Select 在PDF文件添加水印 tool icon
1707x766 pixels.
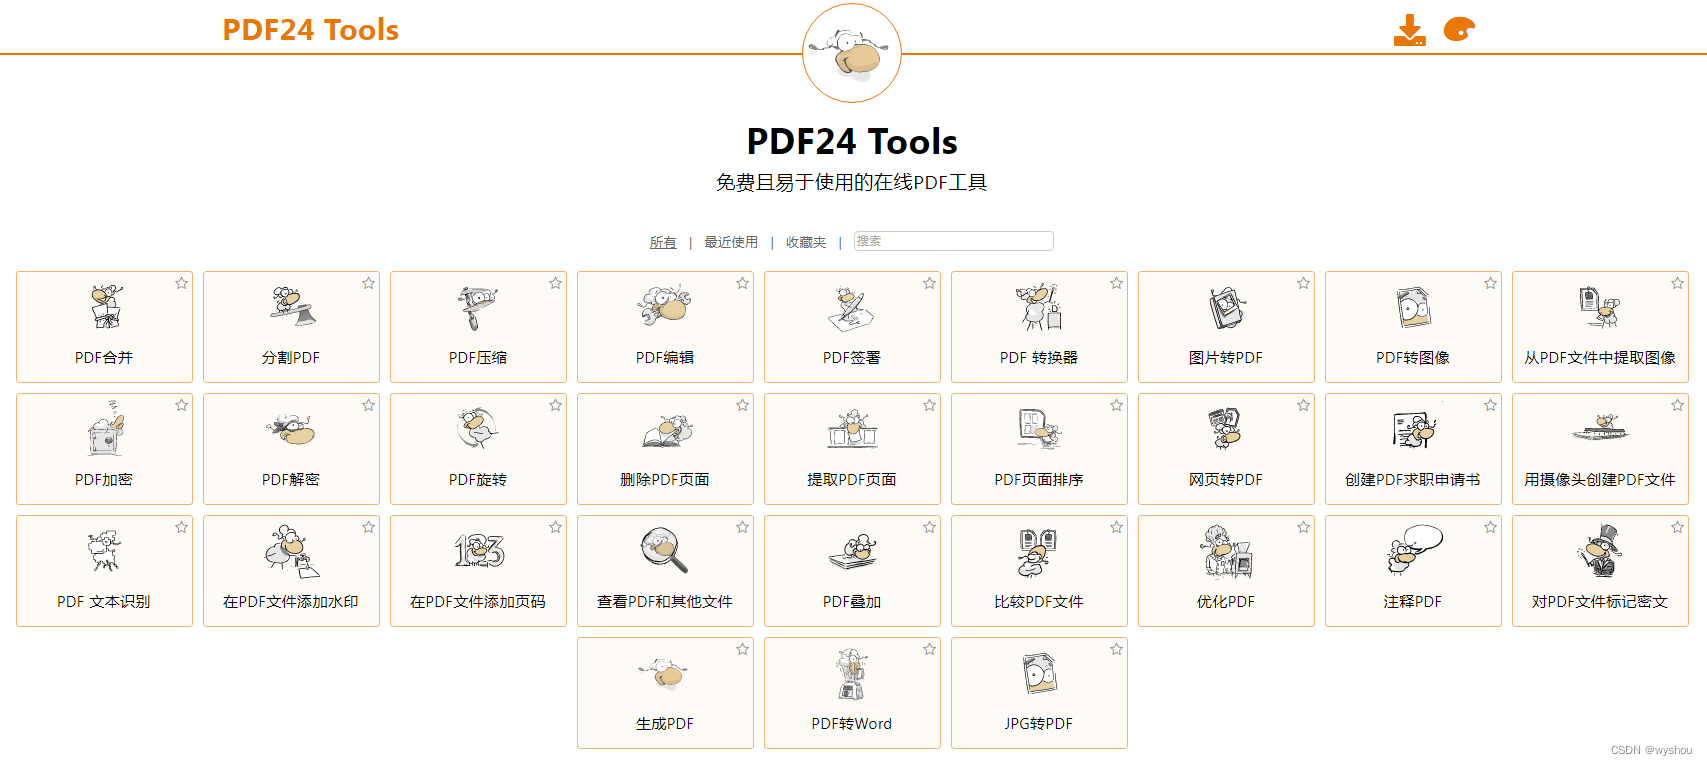tap(292, 551)
